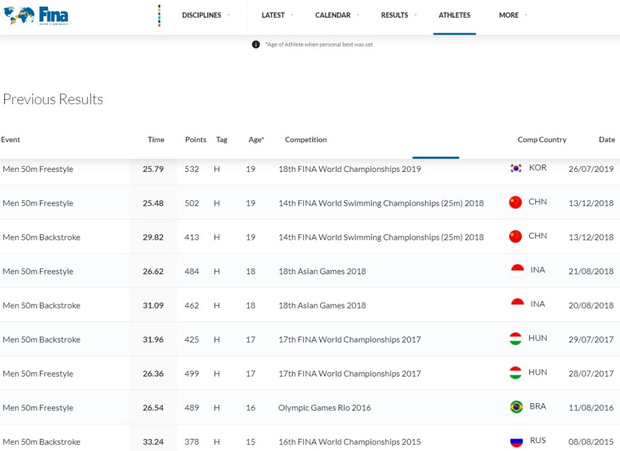Open the Olympic Games Rio 2016 competition
The height and width of the screenshot is (451, 620).
(x=324, y=408)
